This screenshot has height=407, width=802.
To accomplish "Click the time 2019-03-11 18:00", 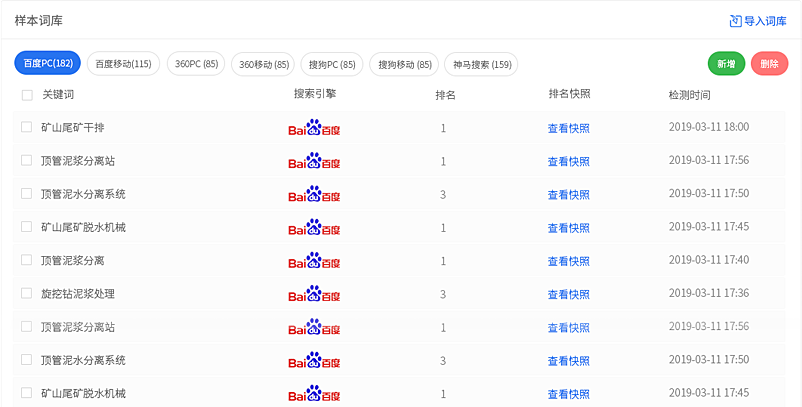I will click(709, 127).
